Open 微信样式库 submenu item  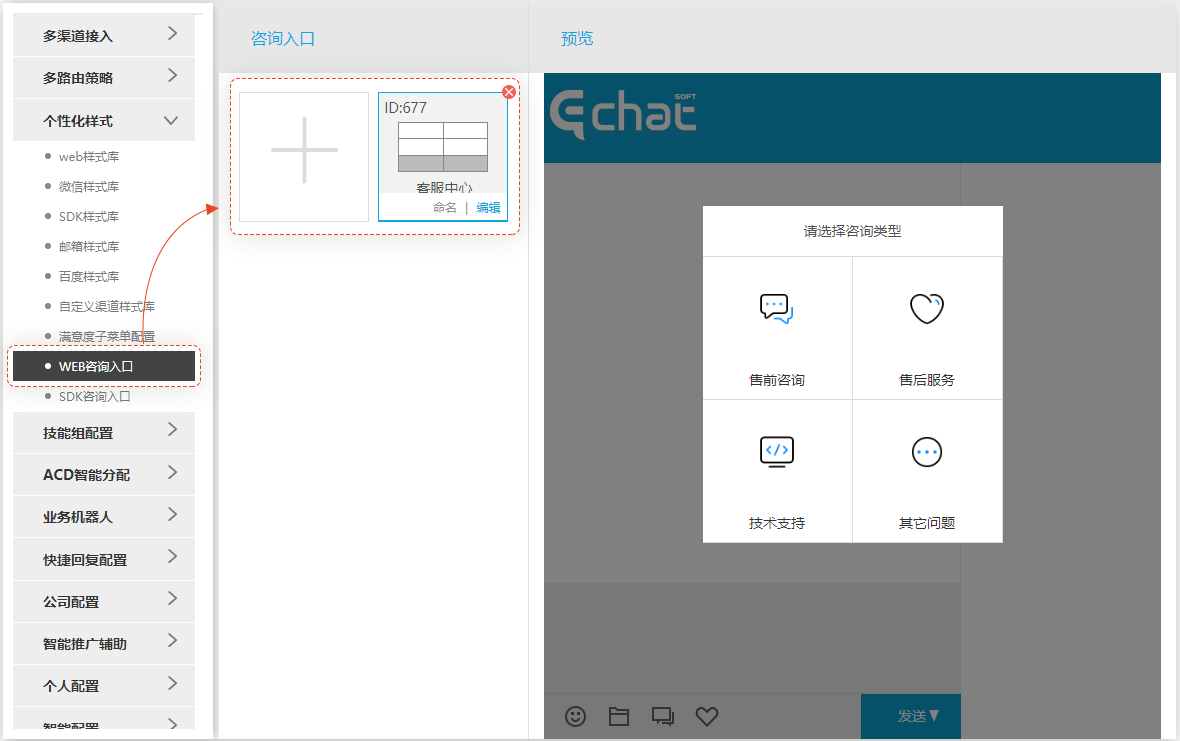tap(89, 187)
